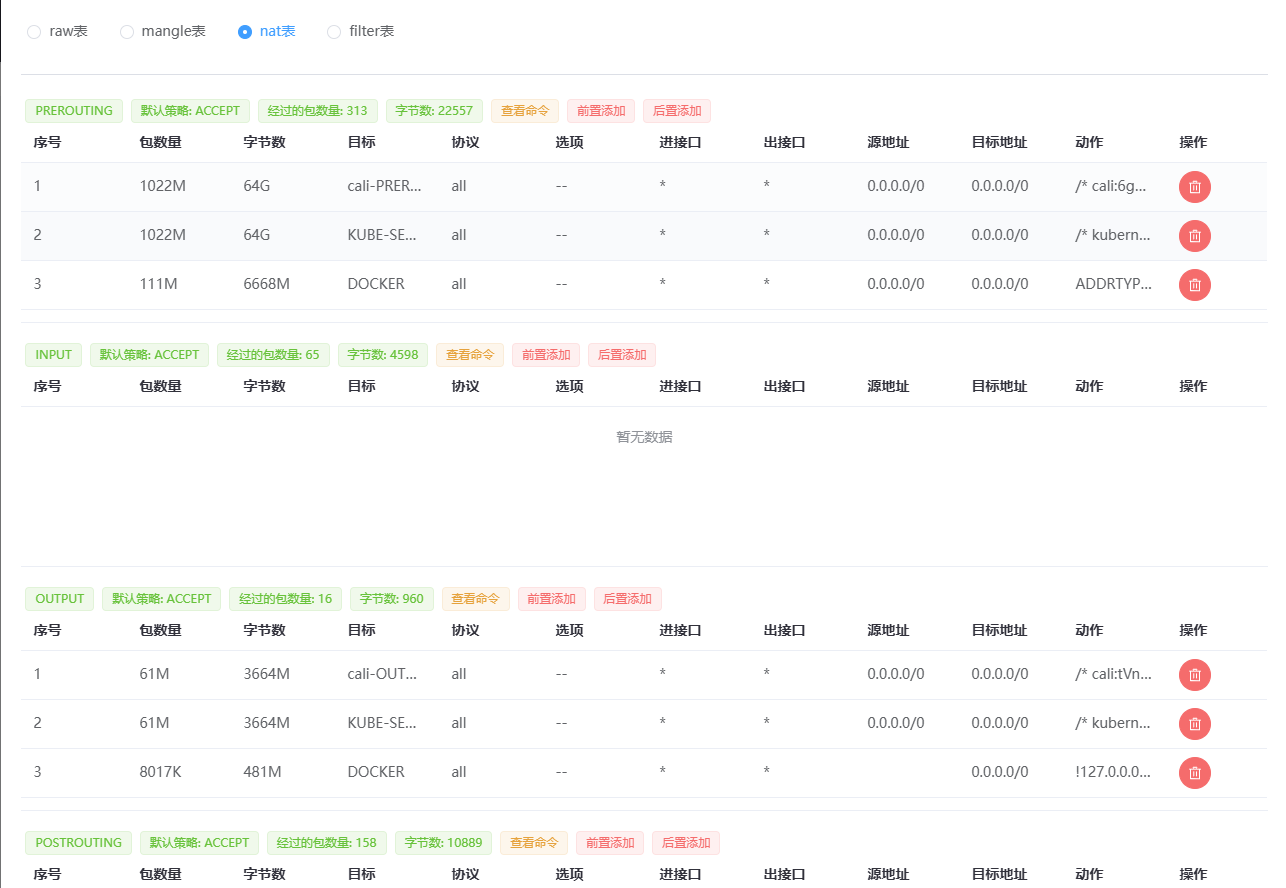Click the PREROUTING chain label

pyautogui.click(x=73, y=111)
